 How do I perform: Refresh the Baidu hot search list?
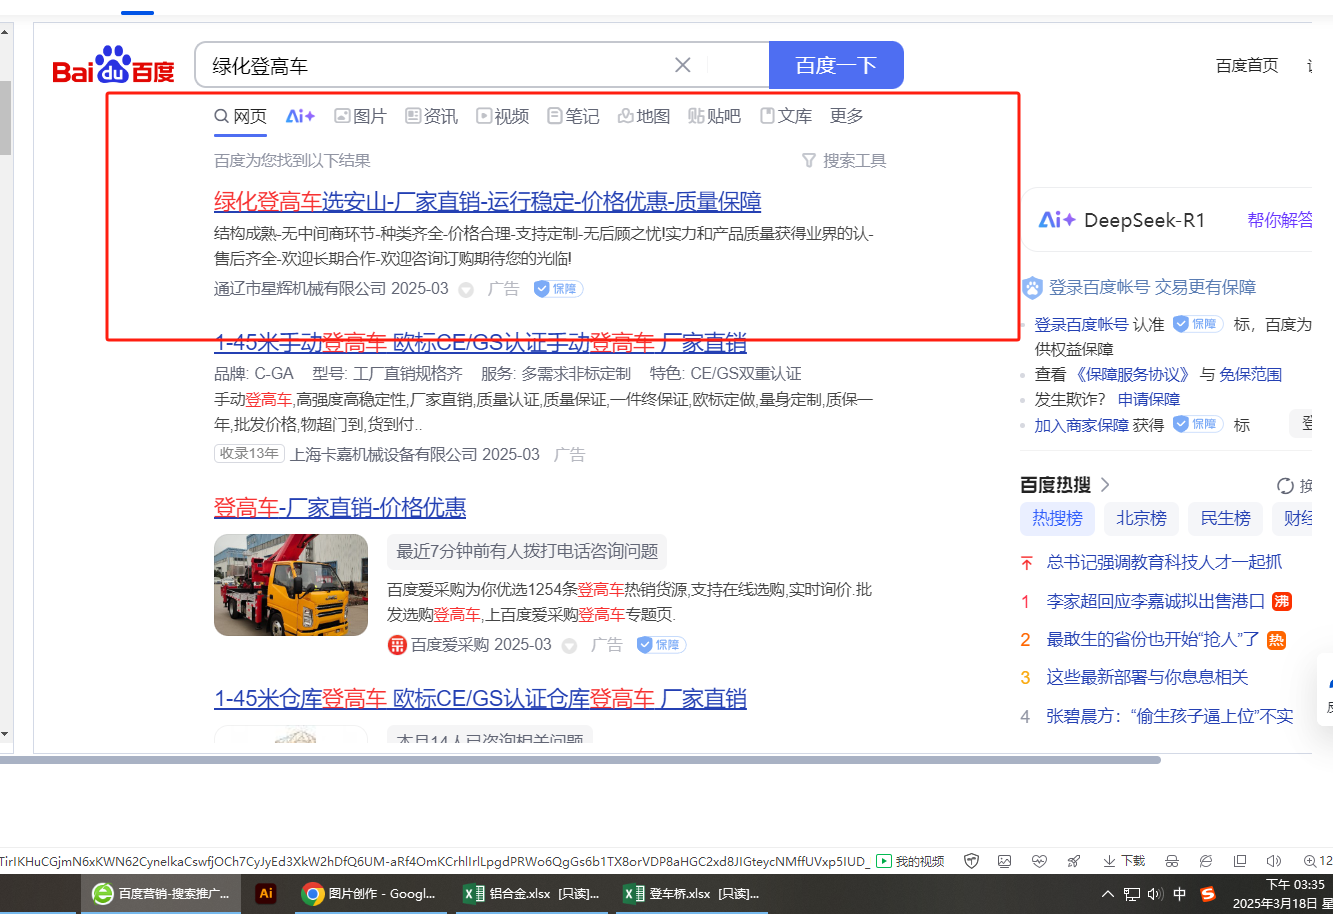coord(1285,486)
